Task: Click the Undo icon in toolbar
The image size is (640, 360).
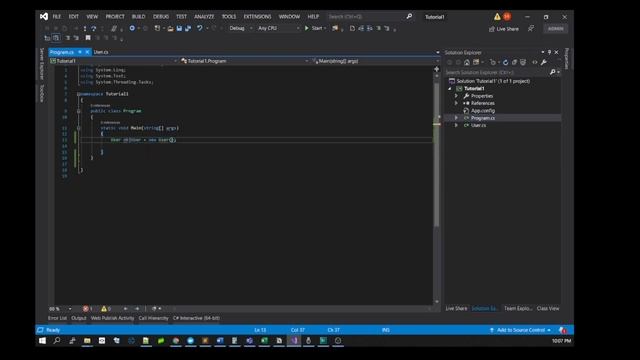Action: click(x=200, y=28)
